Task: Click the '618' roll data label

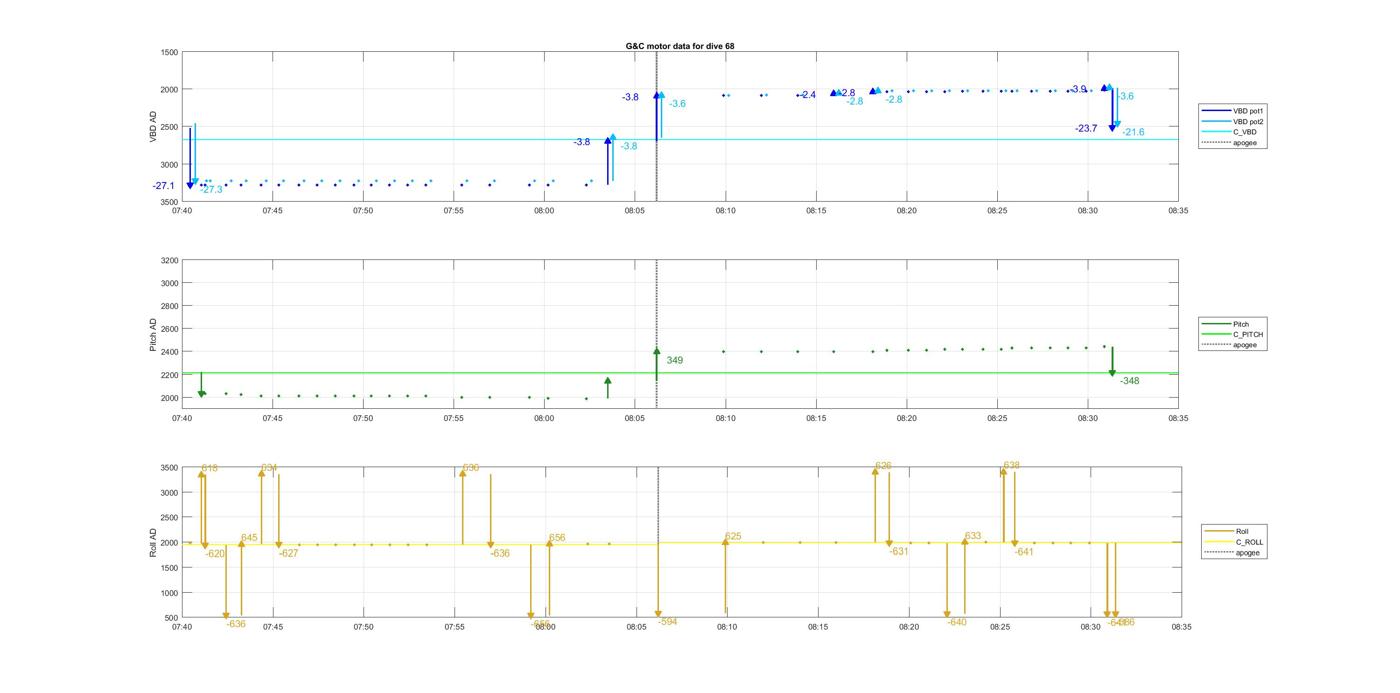Action: tap(209, 468)
